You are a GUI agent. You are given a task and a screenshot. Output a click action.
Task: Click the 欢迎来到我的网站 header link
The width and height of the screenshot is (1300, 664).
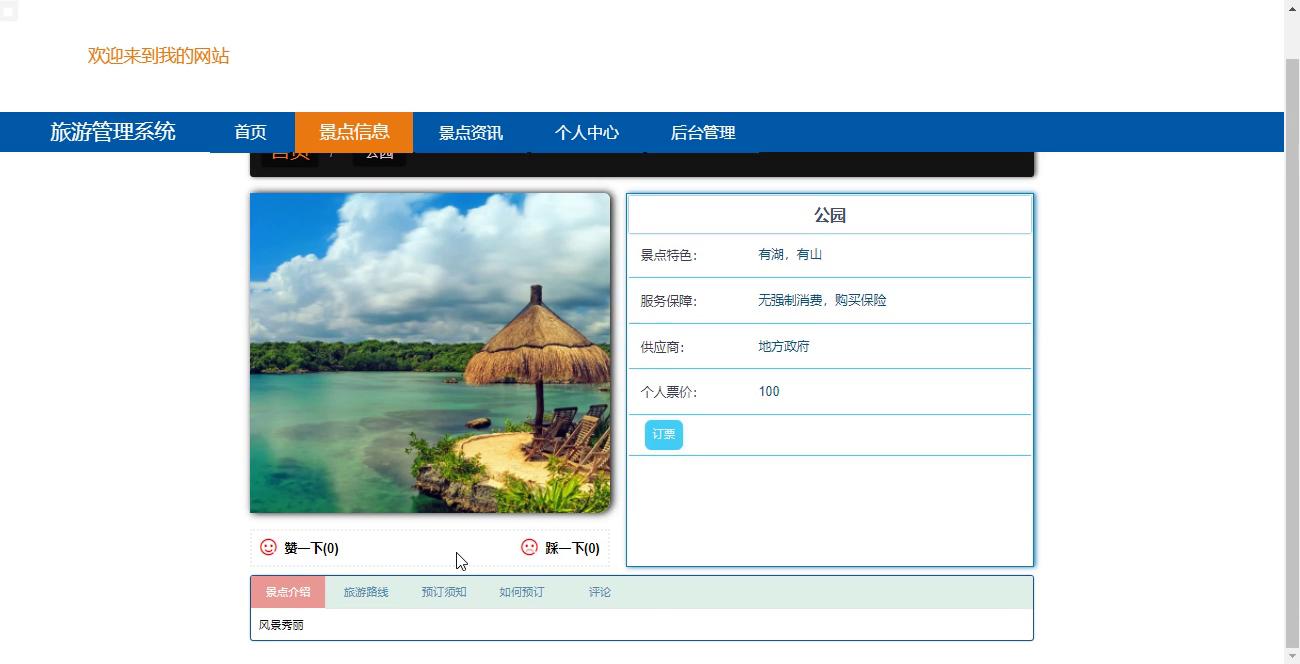(158, 56)
